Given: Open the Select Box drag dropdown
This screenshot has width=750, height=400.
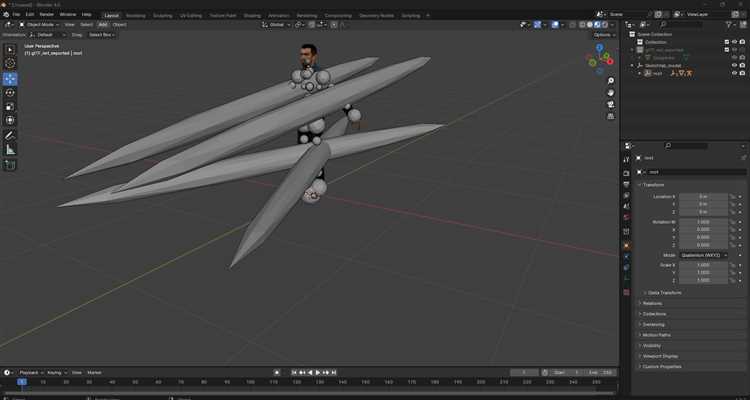Looking at the screenshot, I should click(101, 35).
